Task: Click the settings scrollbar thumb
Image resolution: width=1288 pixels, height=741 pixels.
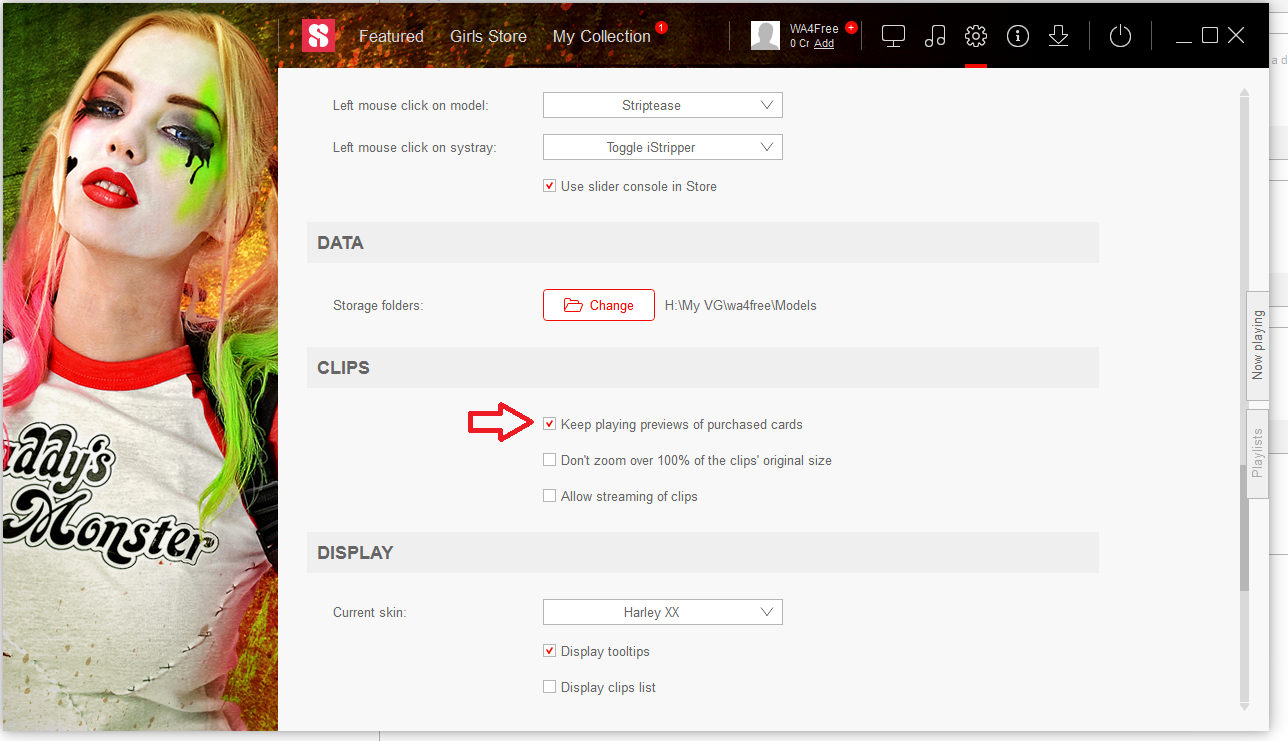Action: [x=1244, y=528]
